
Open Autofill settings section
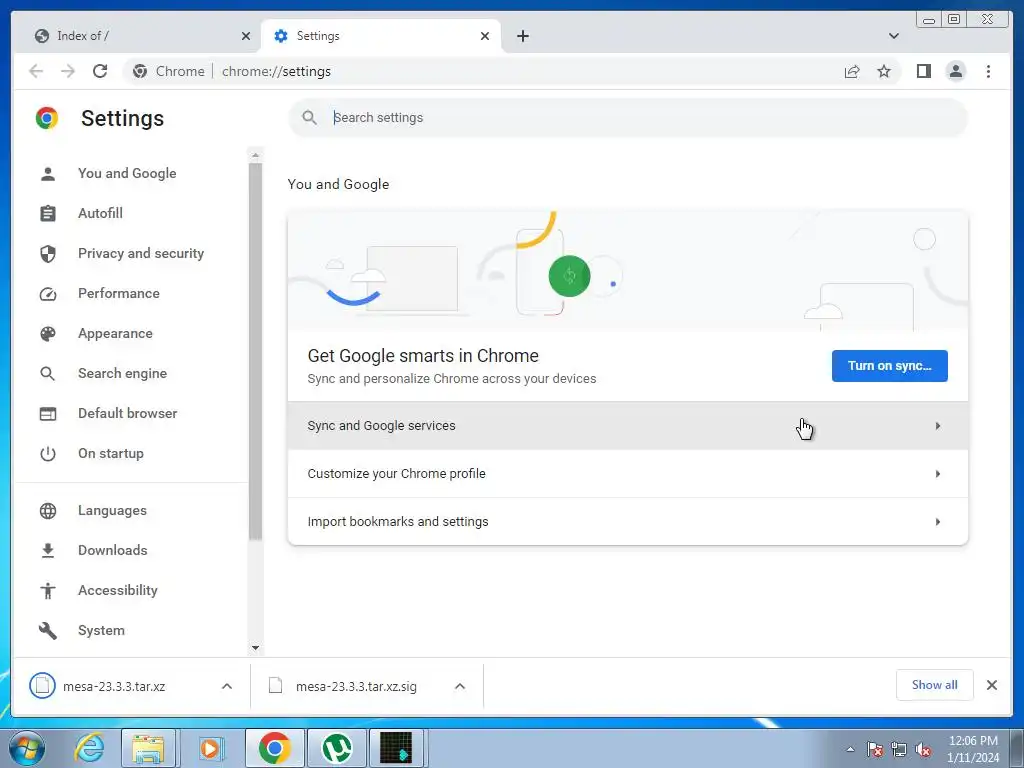[x=100, y=213]
